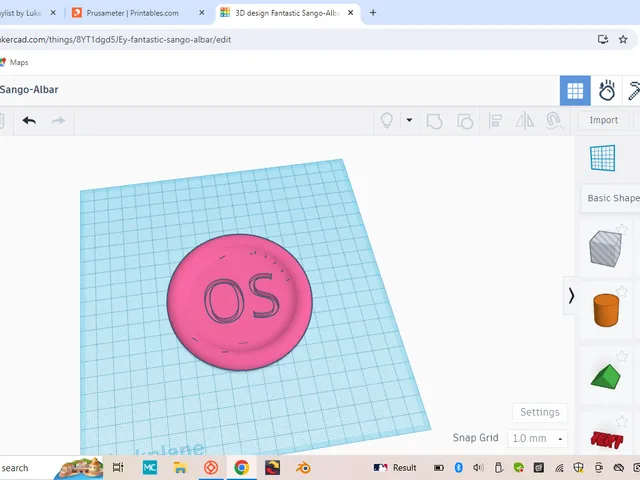Click the Bluetooth tray icon

458,468
